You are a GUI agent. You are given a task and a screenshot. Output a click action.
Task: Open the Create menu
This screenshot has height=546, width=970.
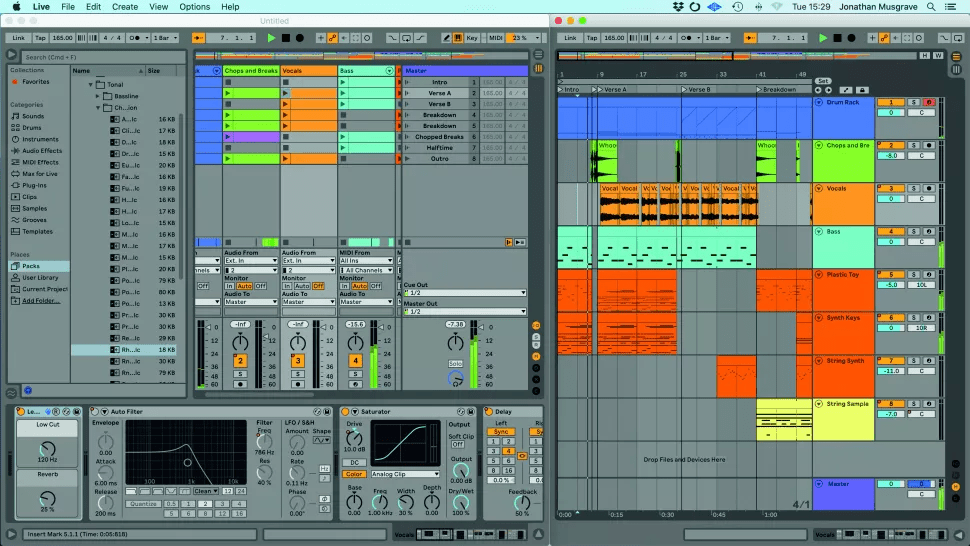click(125, 7)
